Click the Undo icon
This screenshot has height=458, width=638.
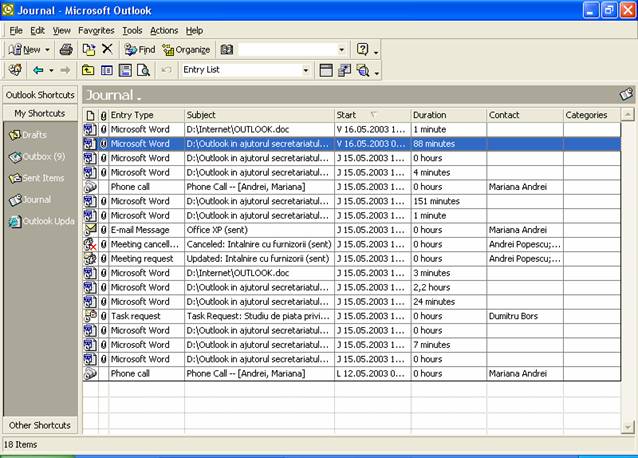[166, 70]
